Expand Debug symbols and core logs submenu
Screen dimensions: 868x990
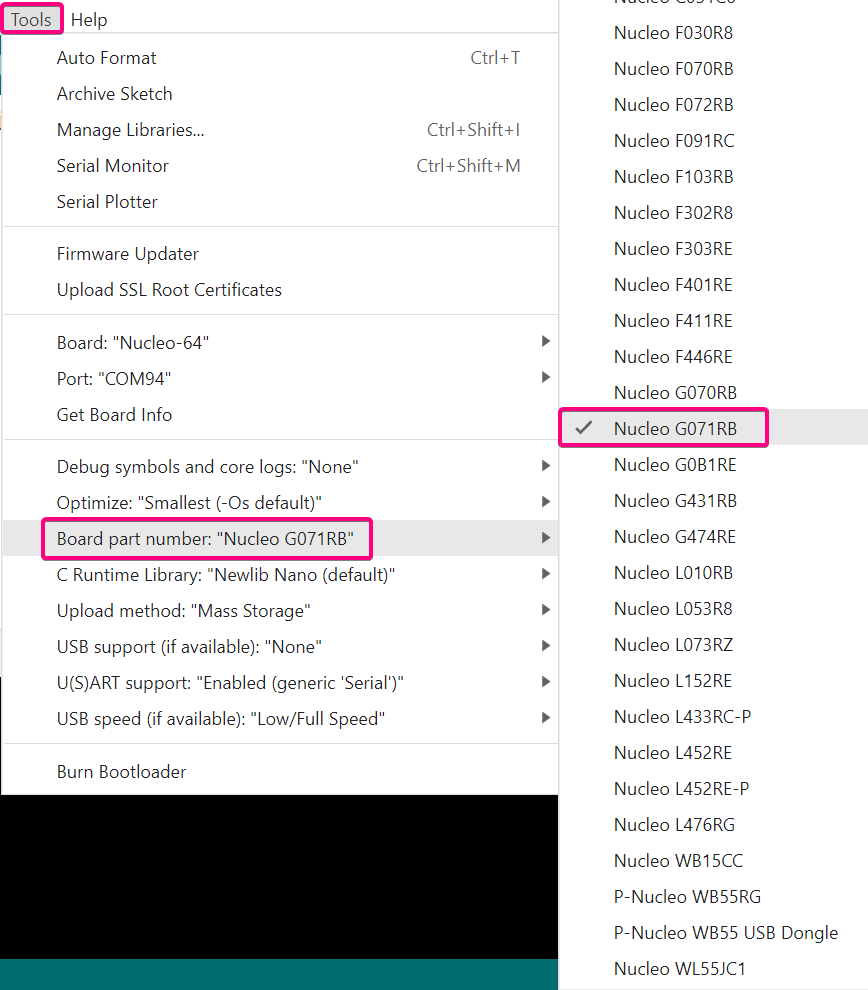tap(281, 467)
